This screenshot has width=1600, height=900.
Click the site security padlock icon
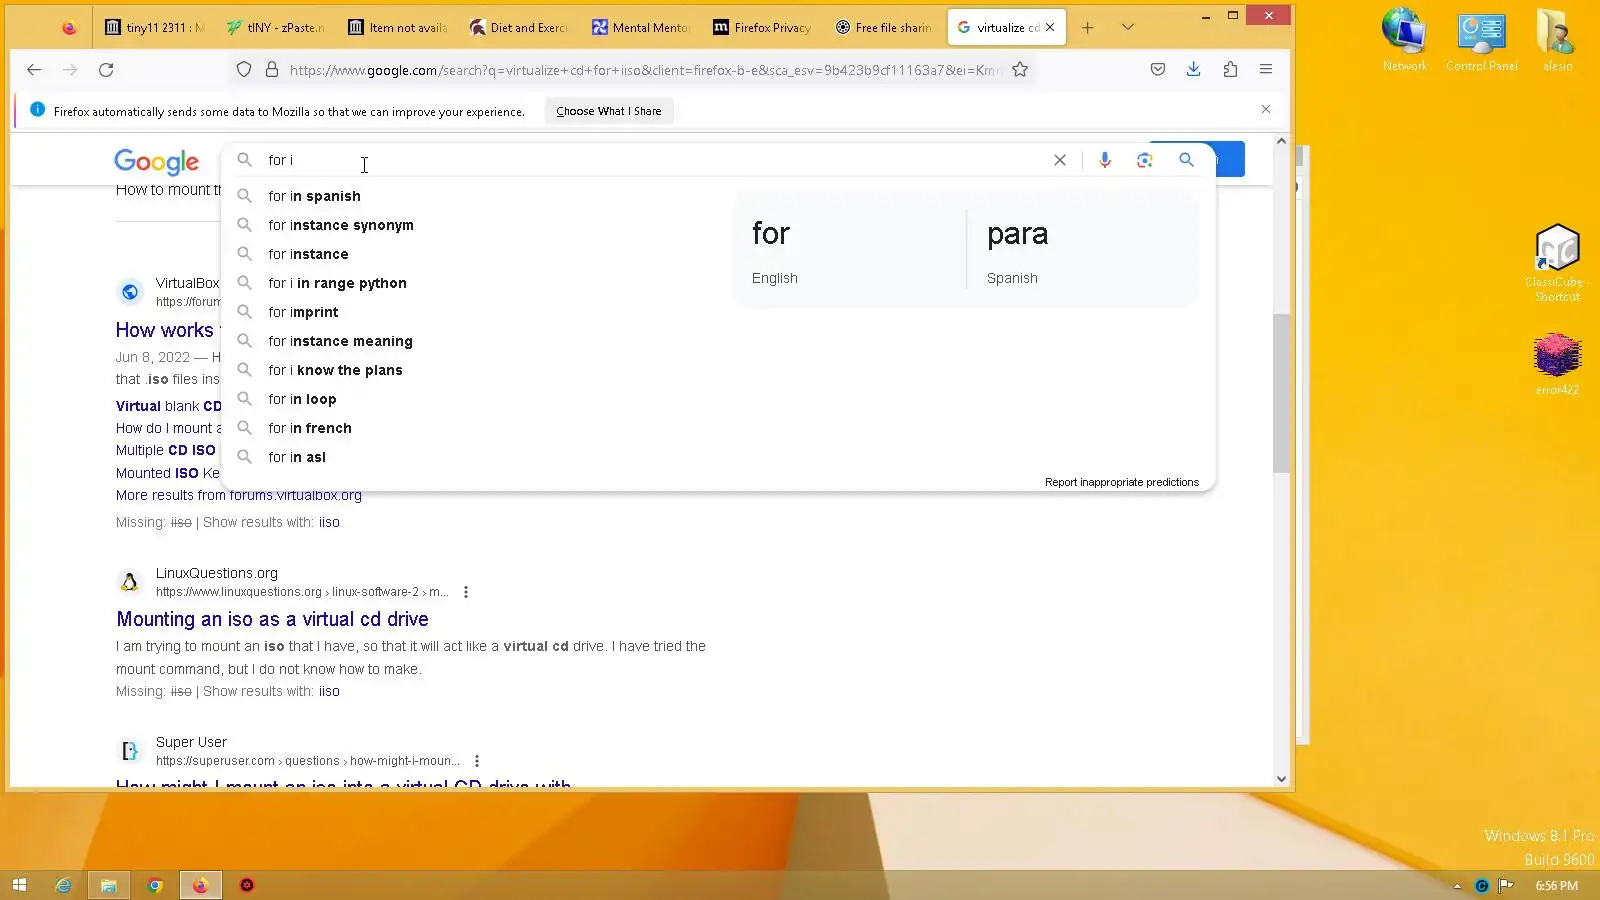[271, 70]
